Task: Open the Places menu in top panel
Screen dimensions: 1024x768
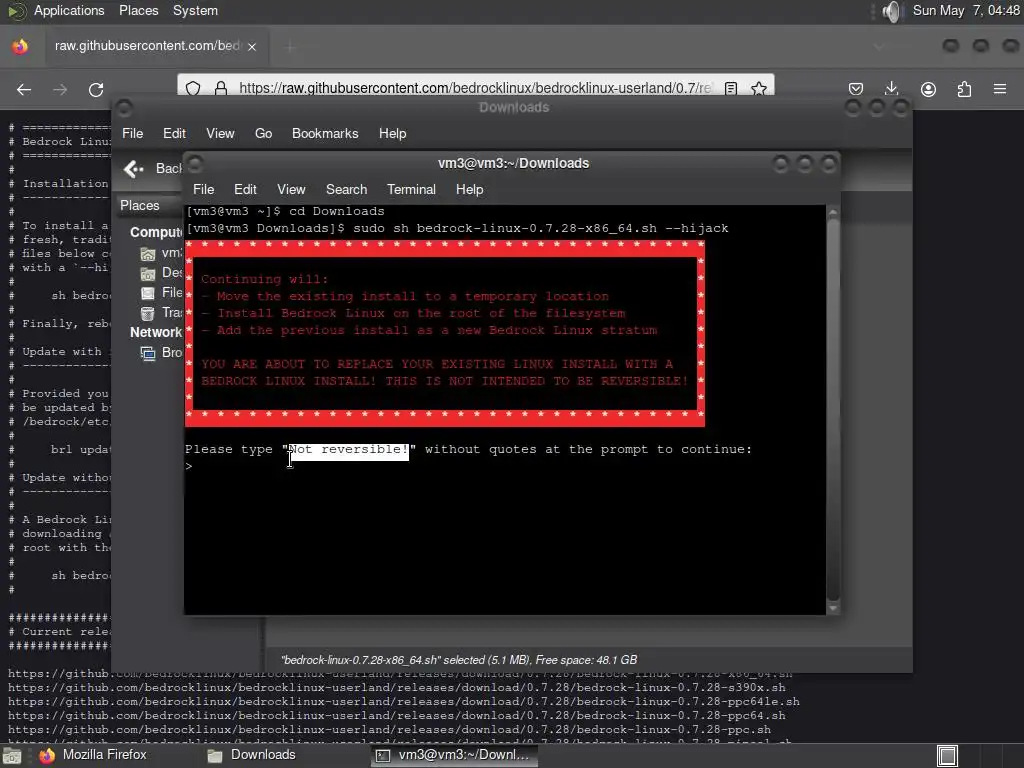Action: coord(138,10)
